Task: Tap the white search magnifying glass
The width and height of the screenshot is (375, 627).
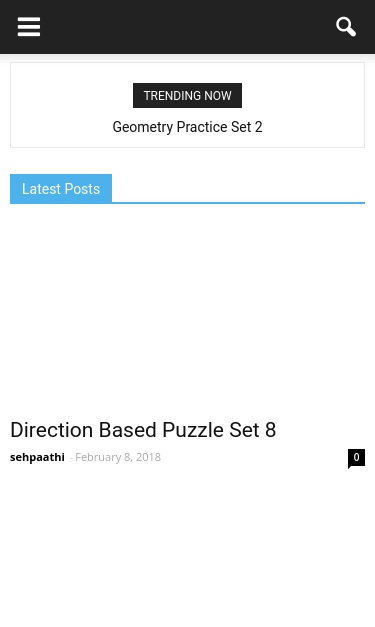Action: [x=346, y=27]
